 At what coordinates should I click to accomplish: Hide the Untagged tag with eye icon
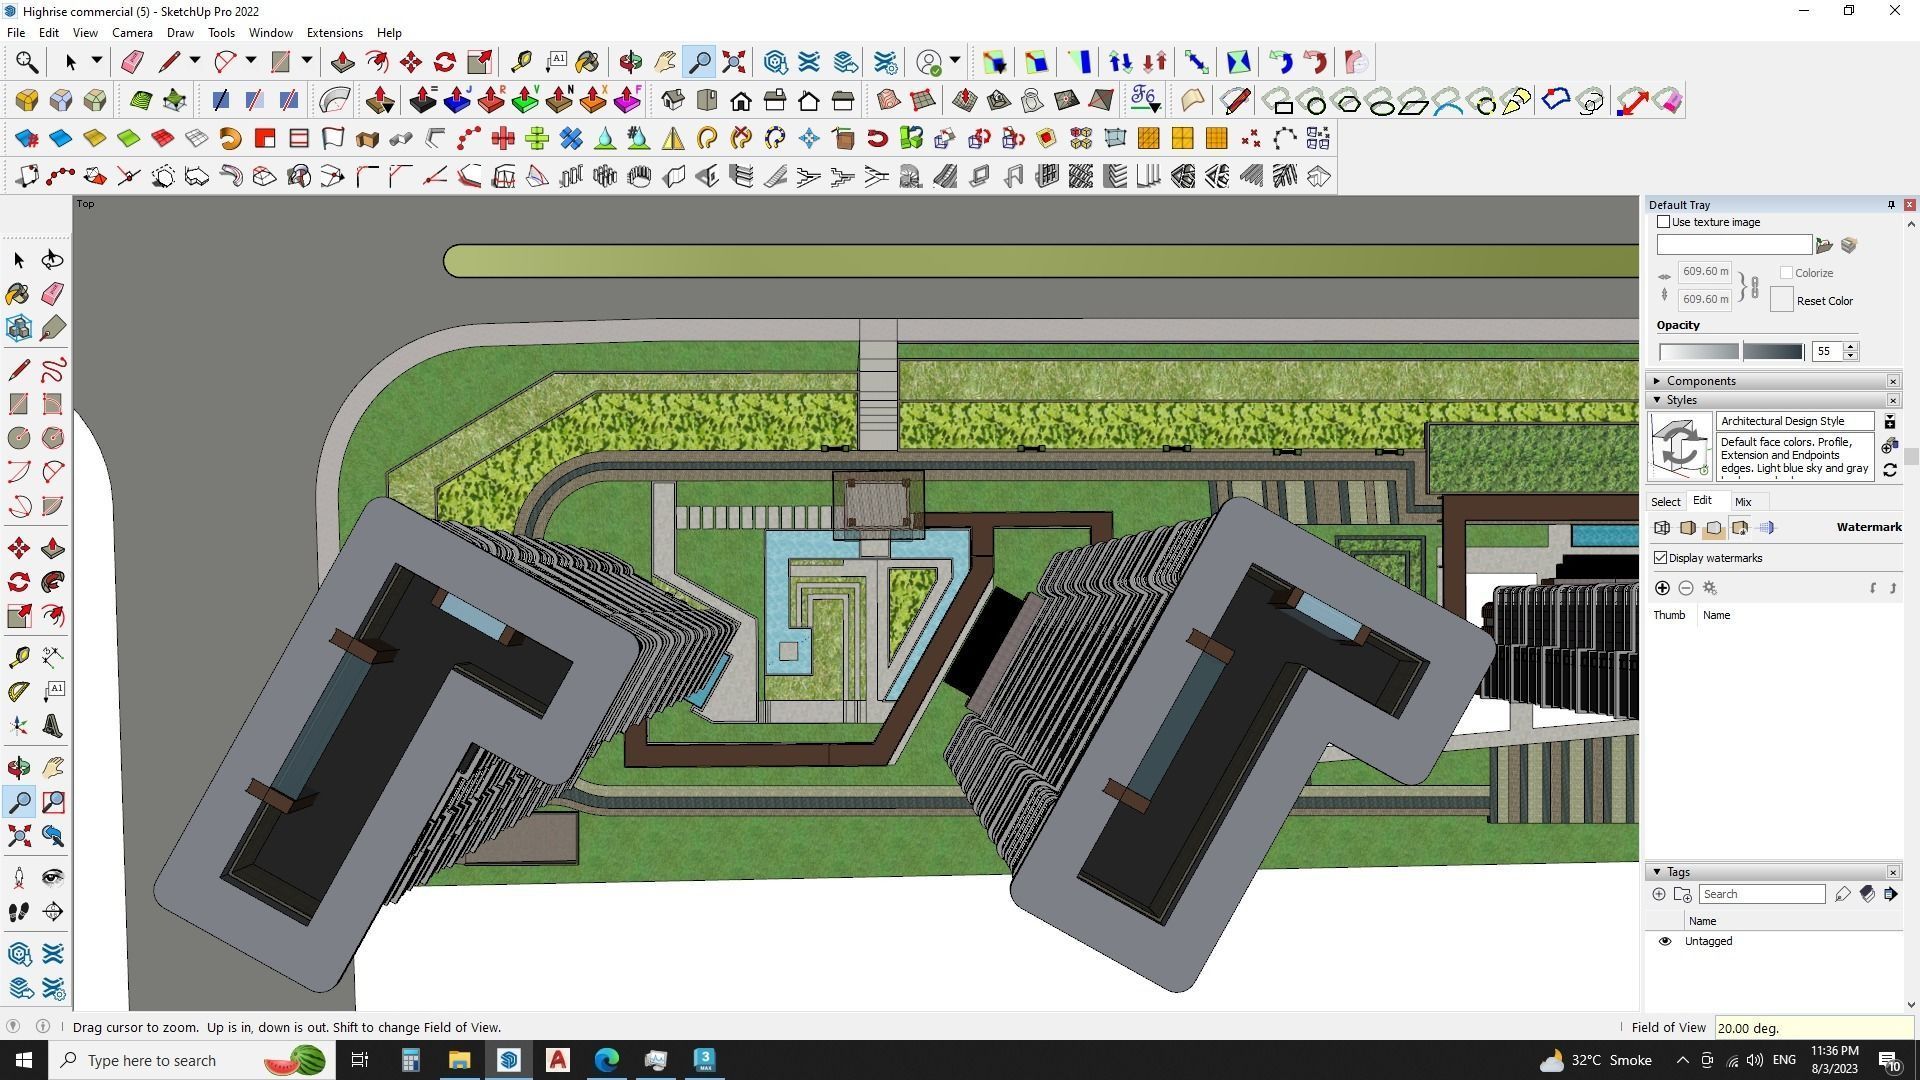[x=1665, y=941]
